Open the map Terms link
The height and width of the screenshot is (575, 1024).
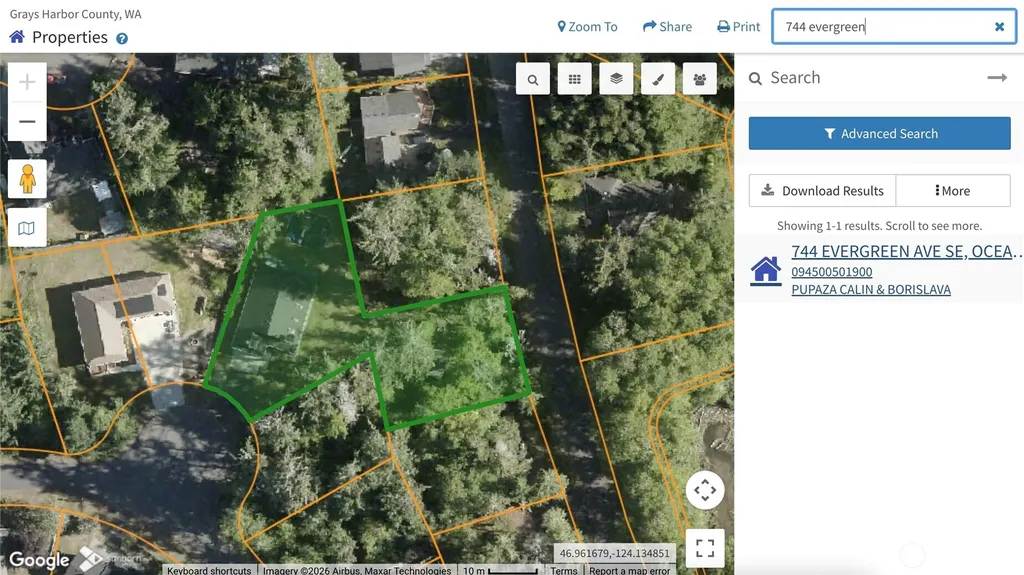point(564,570)
